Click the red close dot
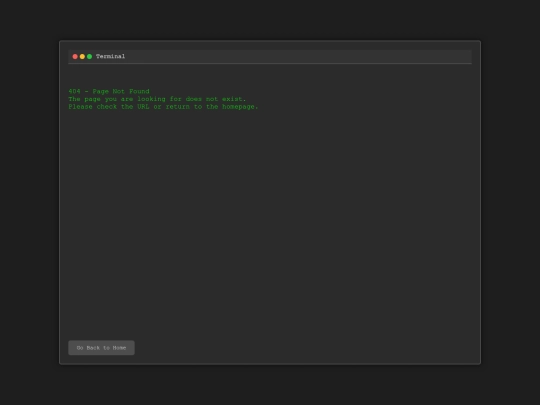The width and height of the screenshot is (540, 405). (x=75, y=56)
